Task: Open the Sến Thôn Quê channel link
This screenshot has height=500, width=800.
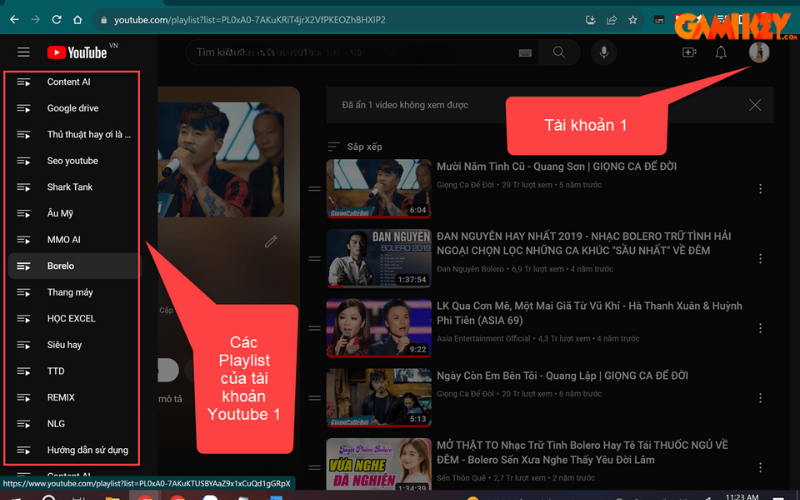Action: click(461, 478)
